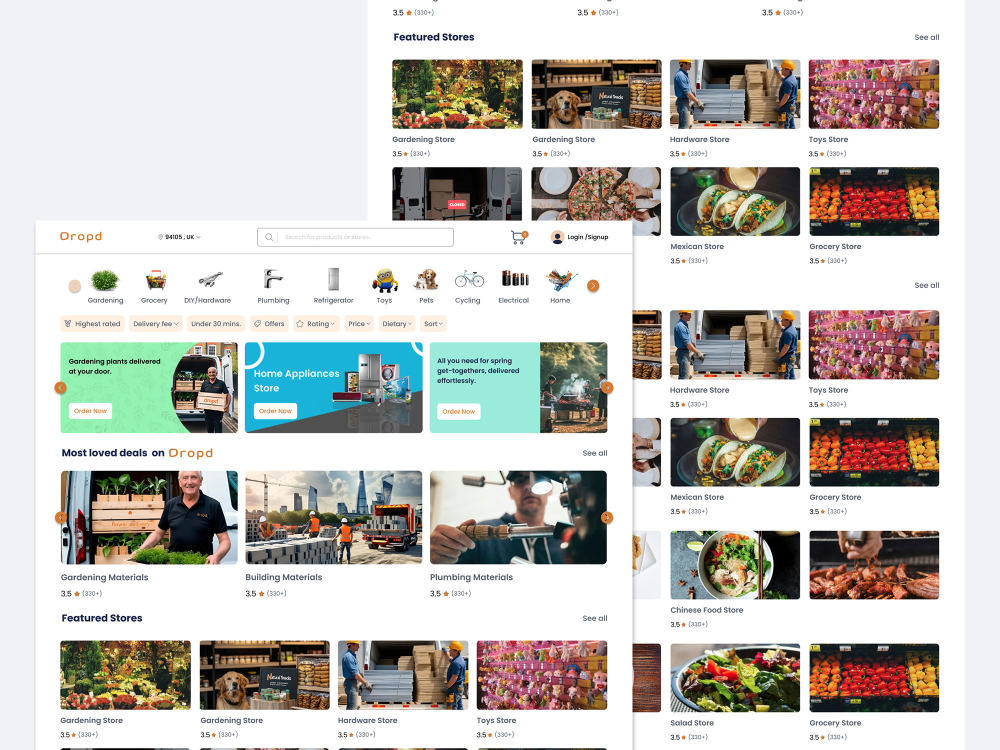Select the Home category icon
1000x750 pixels.
pos(561,279)
